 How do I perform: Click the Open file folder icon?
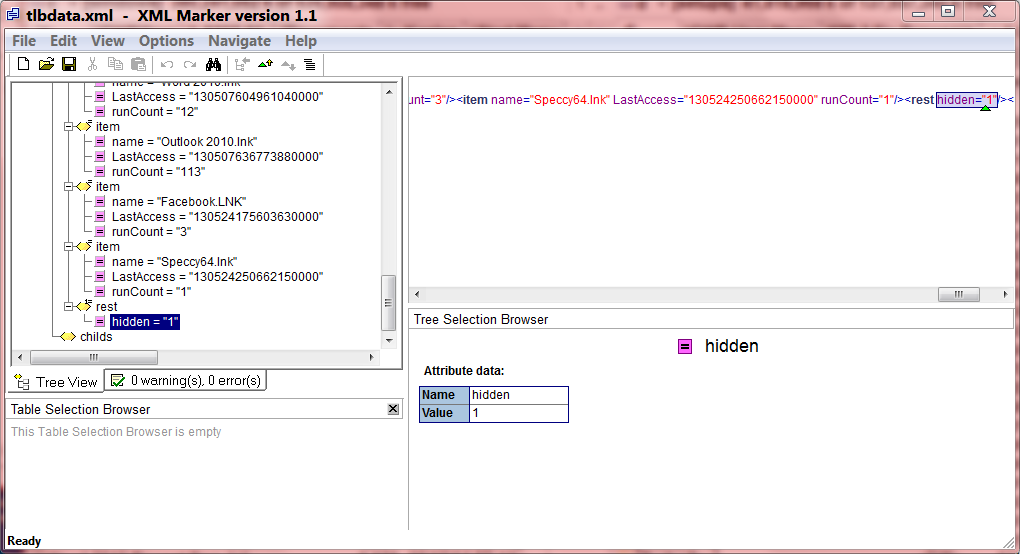(x=46, y=64)
